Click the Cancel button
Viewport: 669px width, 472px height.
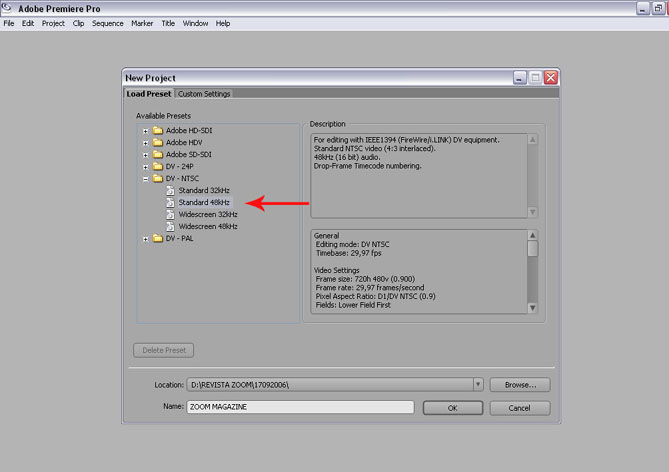519,408
